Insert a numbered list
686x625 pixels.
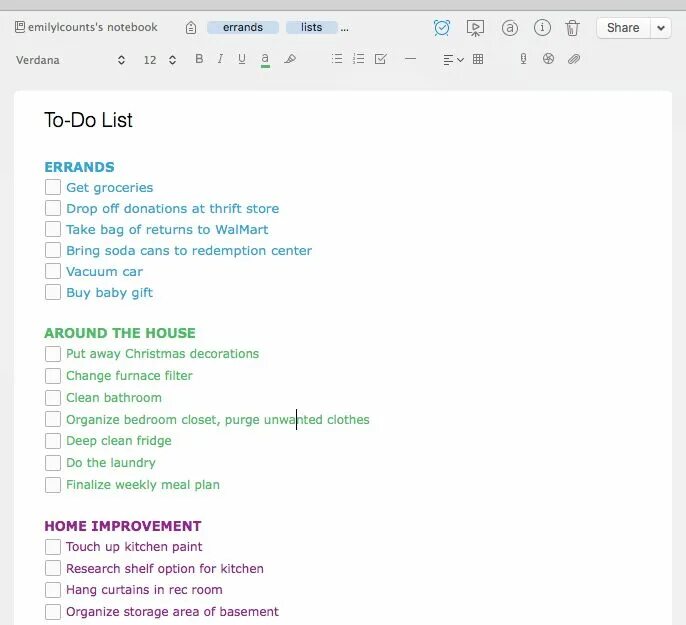pos(358,59)
